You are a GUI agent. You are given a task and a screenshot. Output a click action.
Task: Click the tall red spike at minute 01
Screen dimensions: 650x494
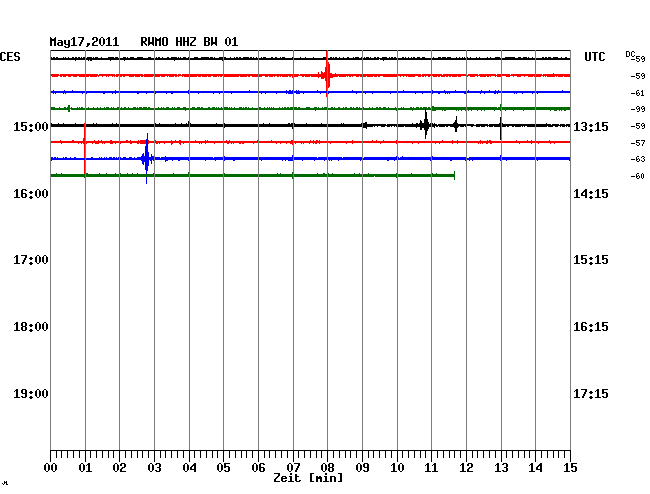click(x=85, y=149)
